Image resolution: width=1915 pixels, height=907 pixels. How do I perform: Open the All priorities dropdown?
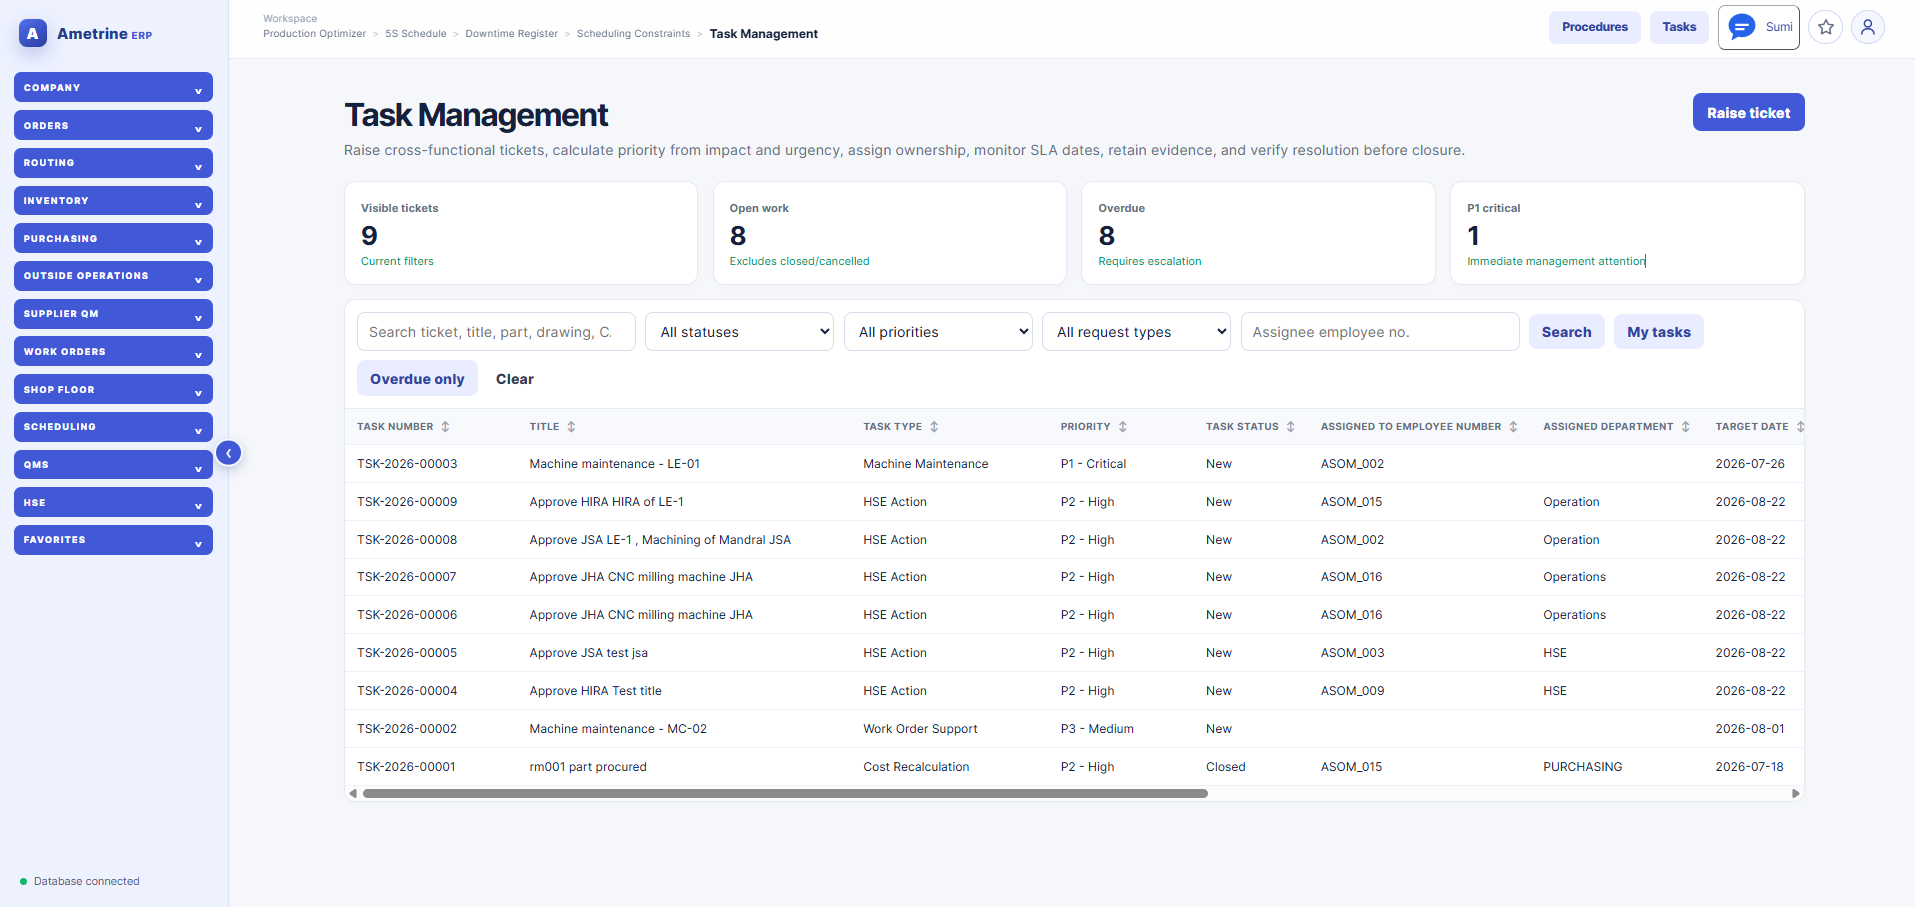click(x=938, y=332)
